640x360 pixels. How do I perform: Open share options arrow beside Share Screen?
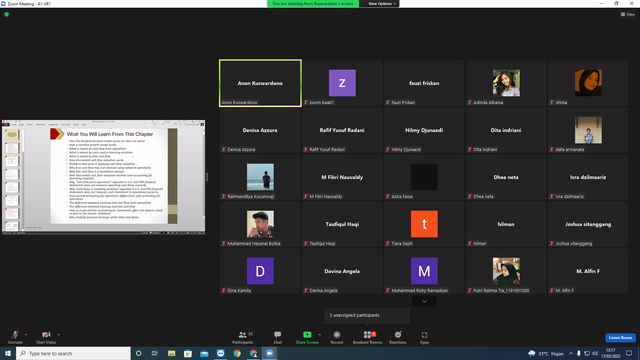320,335
